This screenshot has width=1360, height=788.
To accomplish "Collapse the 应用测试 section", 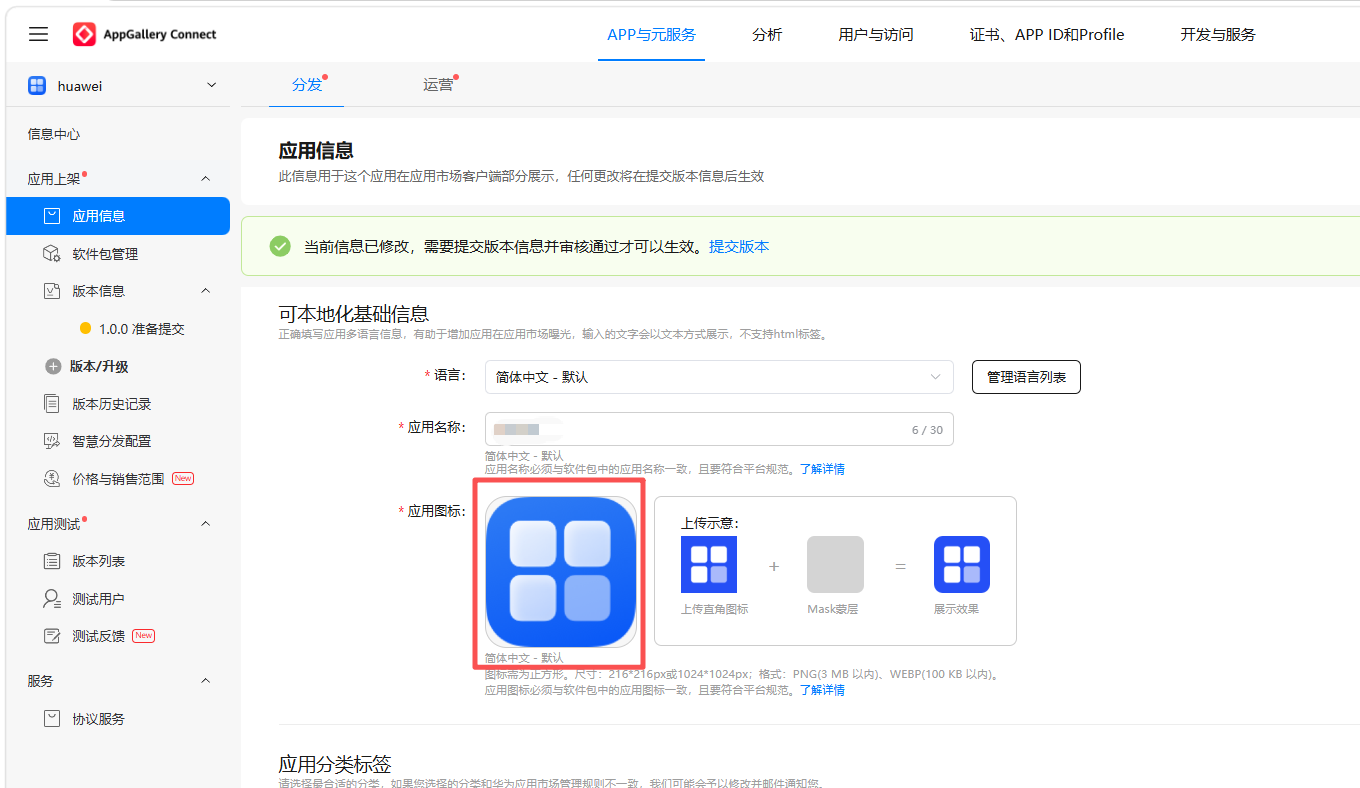I will [x=206, y=524].
